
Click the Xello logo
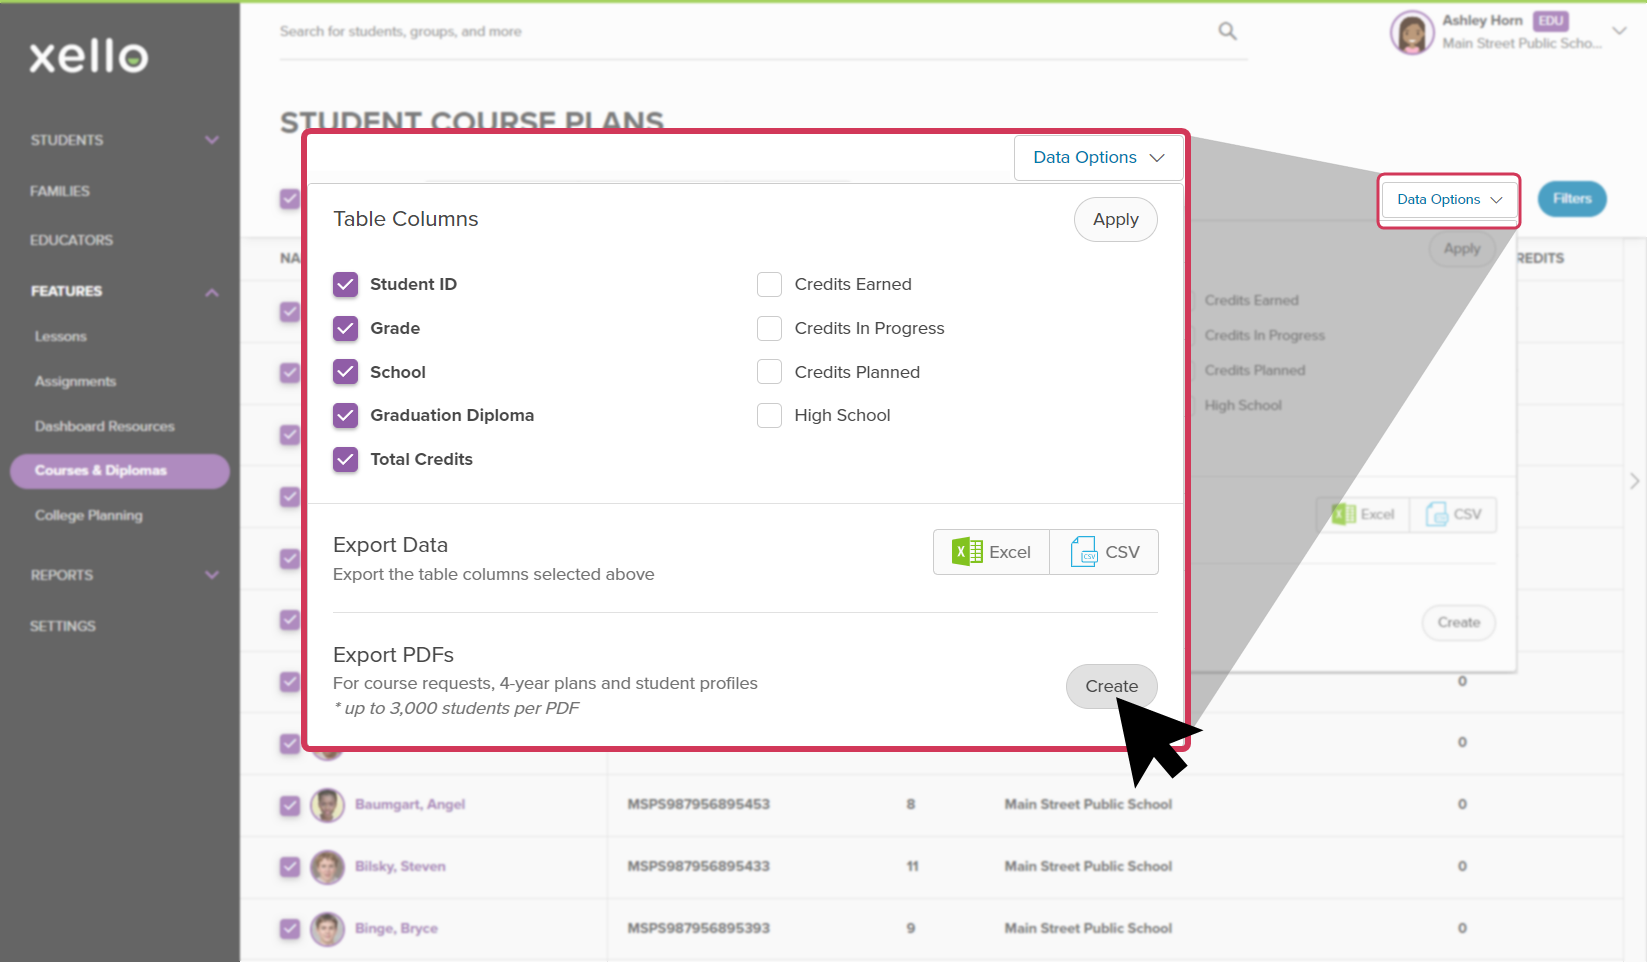[89, 57]
